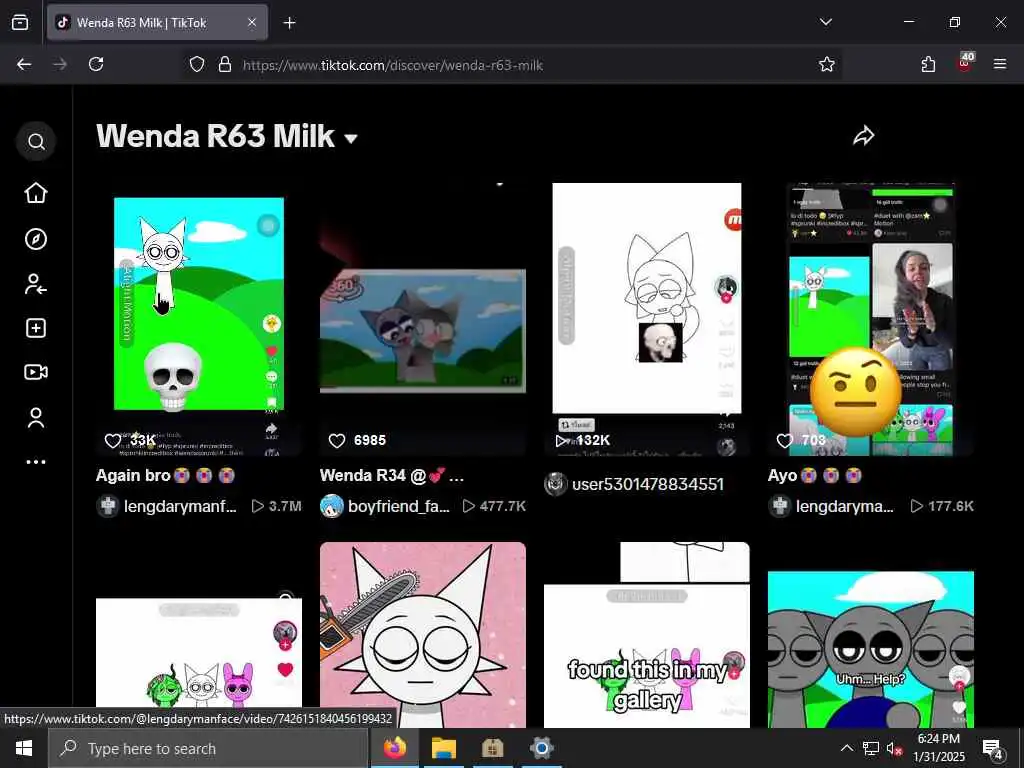This screenshot has width=1024, height=768.
Task: Go to TikTok Home via house icon
Action: (x=36, y=193)
